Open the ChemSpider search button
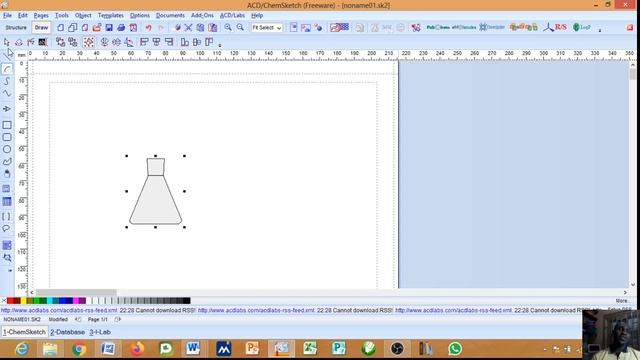The width and height of the screenshot is (640, 360). tap(492, 27)
